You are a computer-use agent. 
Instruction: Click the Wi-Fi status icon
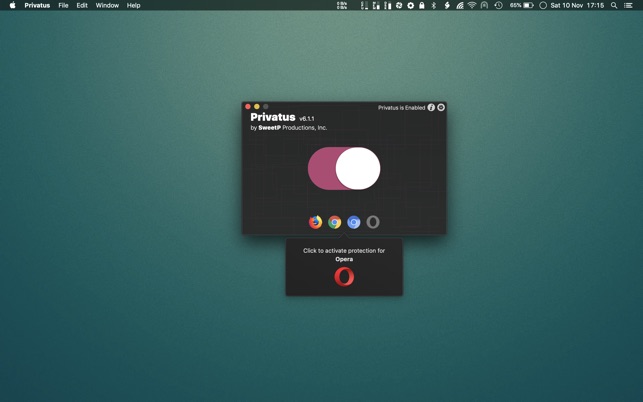click(x=472, y=5)
